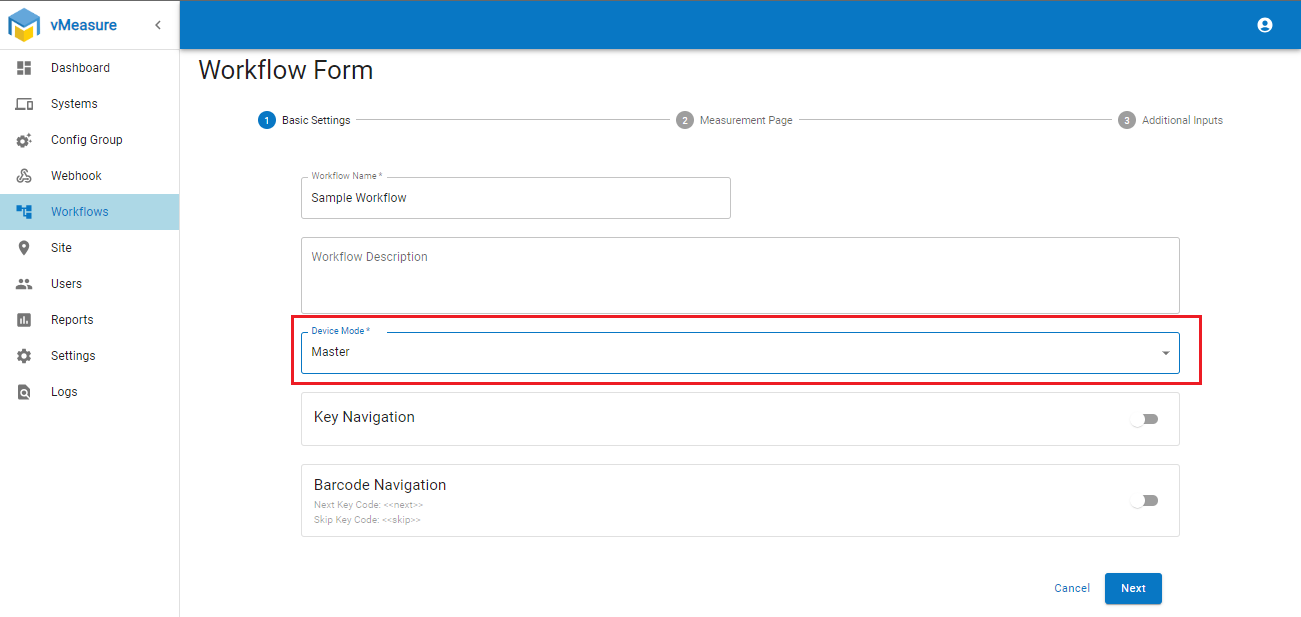Click the vMeasure cube logo

24,25
